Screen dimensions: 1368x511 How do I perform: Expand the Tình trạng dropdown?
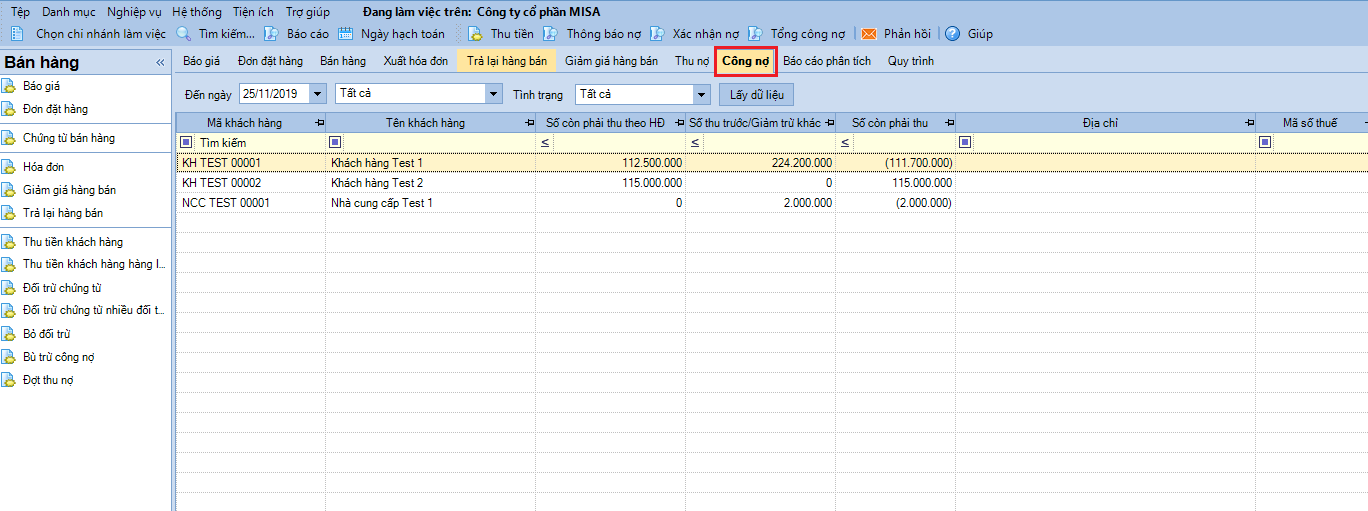tap(701, 94)
